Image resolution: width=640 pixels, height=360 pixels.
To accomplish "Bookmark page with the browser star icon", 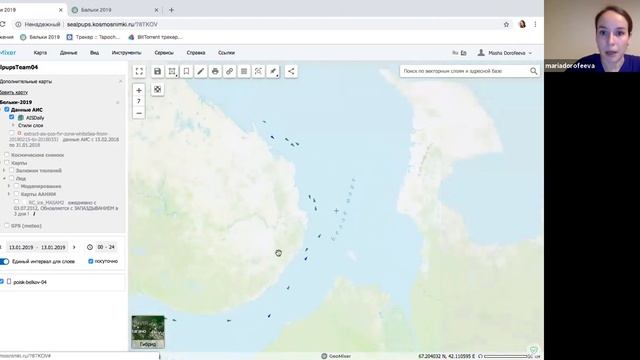I will (x=506, y=24).
